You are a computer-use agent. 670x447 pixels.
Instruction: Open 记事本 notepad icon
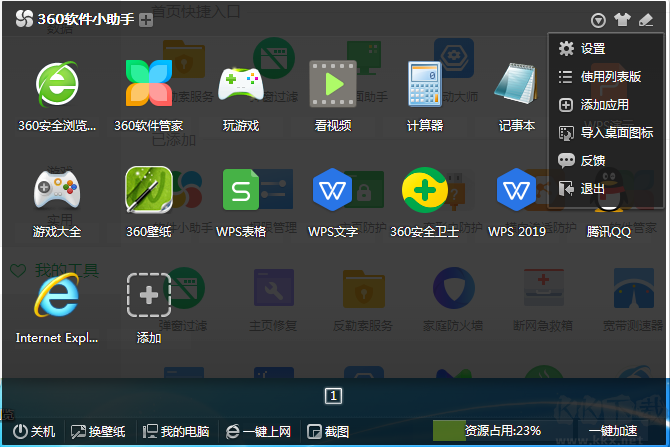pyautogui.click(x=517, y=83)
